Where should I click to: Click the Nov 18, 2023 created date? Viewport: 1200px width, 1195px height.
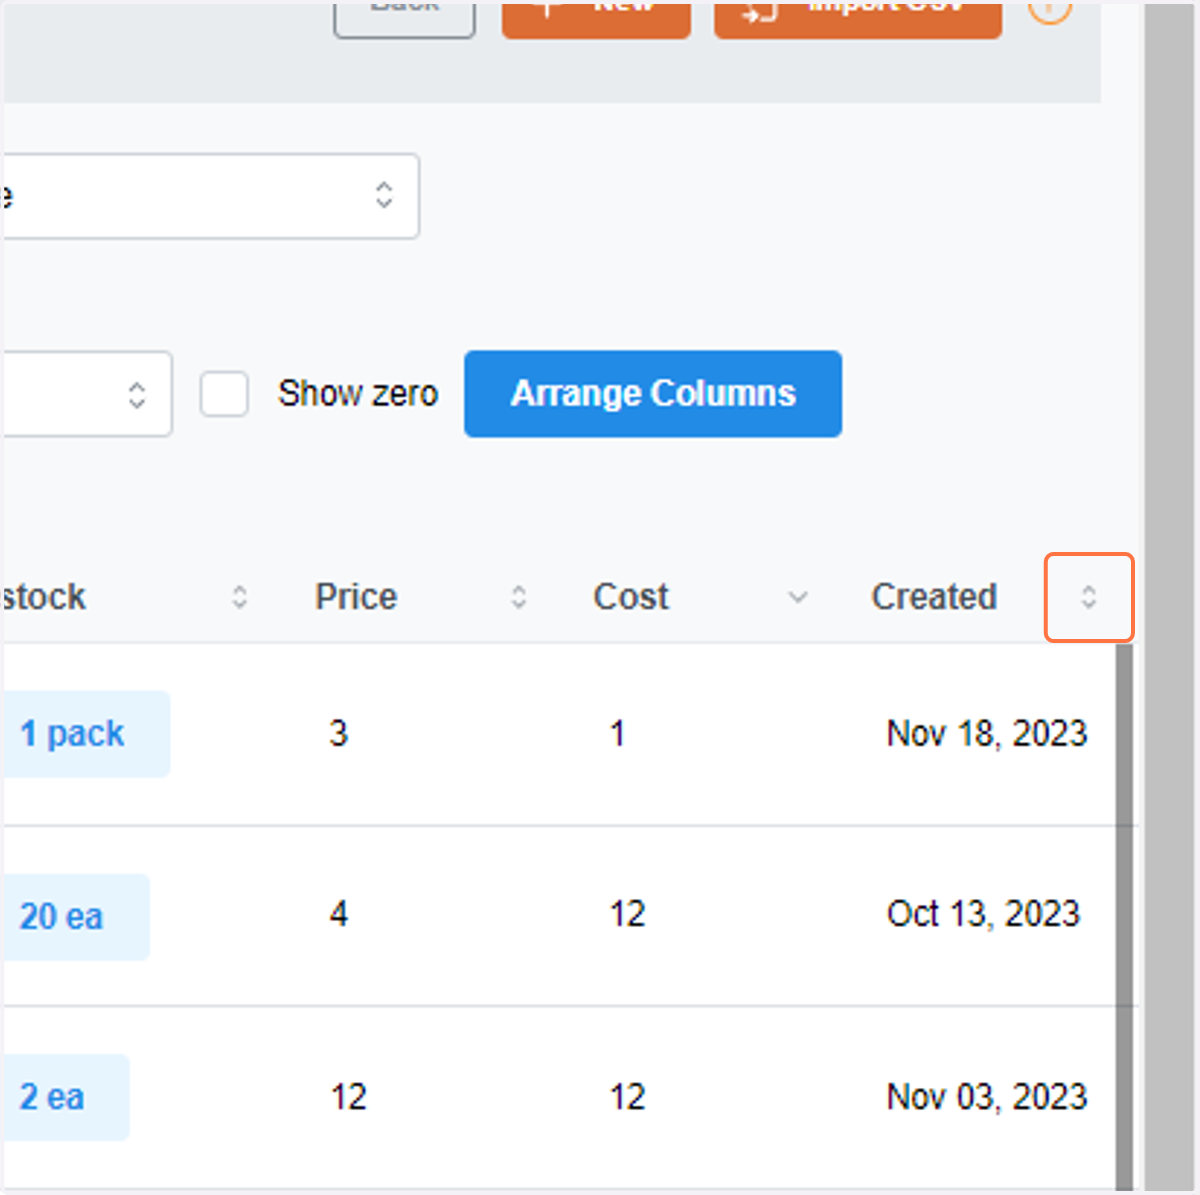[987, 734]
